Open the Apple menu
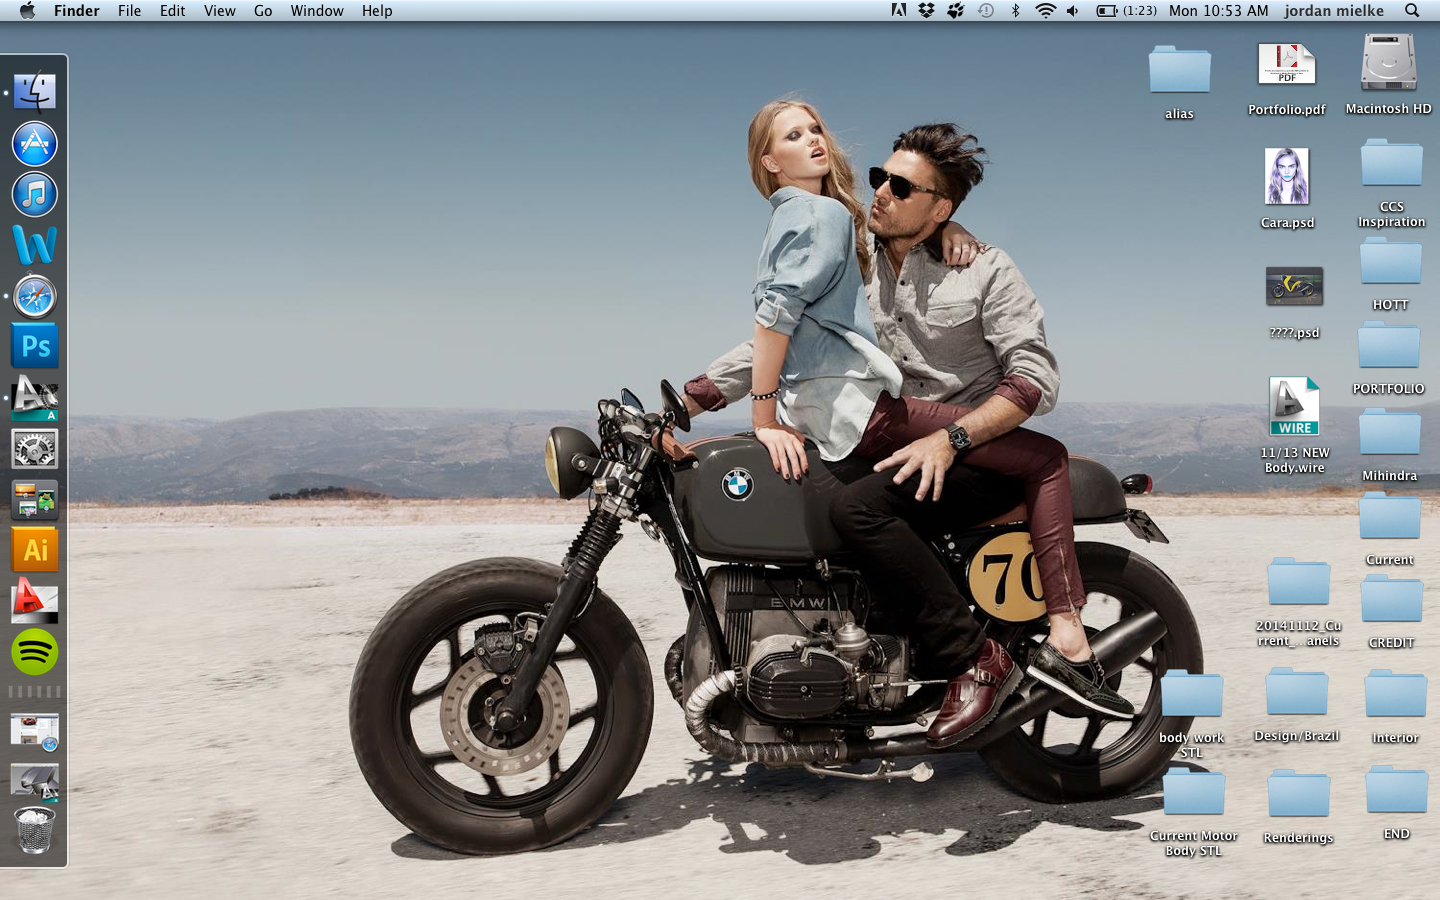Screen dimensions: 1440x900 pyautogui.click(x=27, y=10)
